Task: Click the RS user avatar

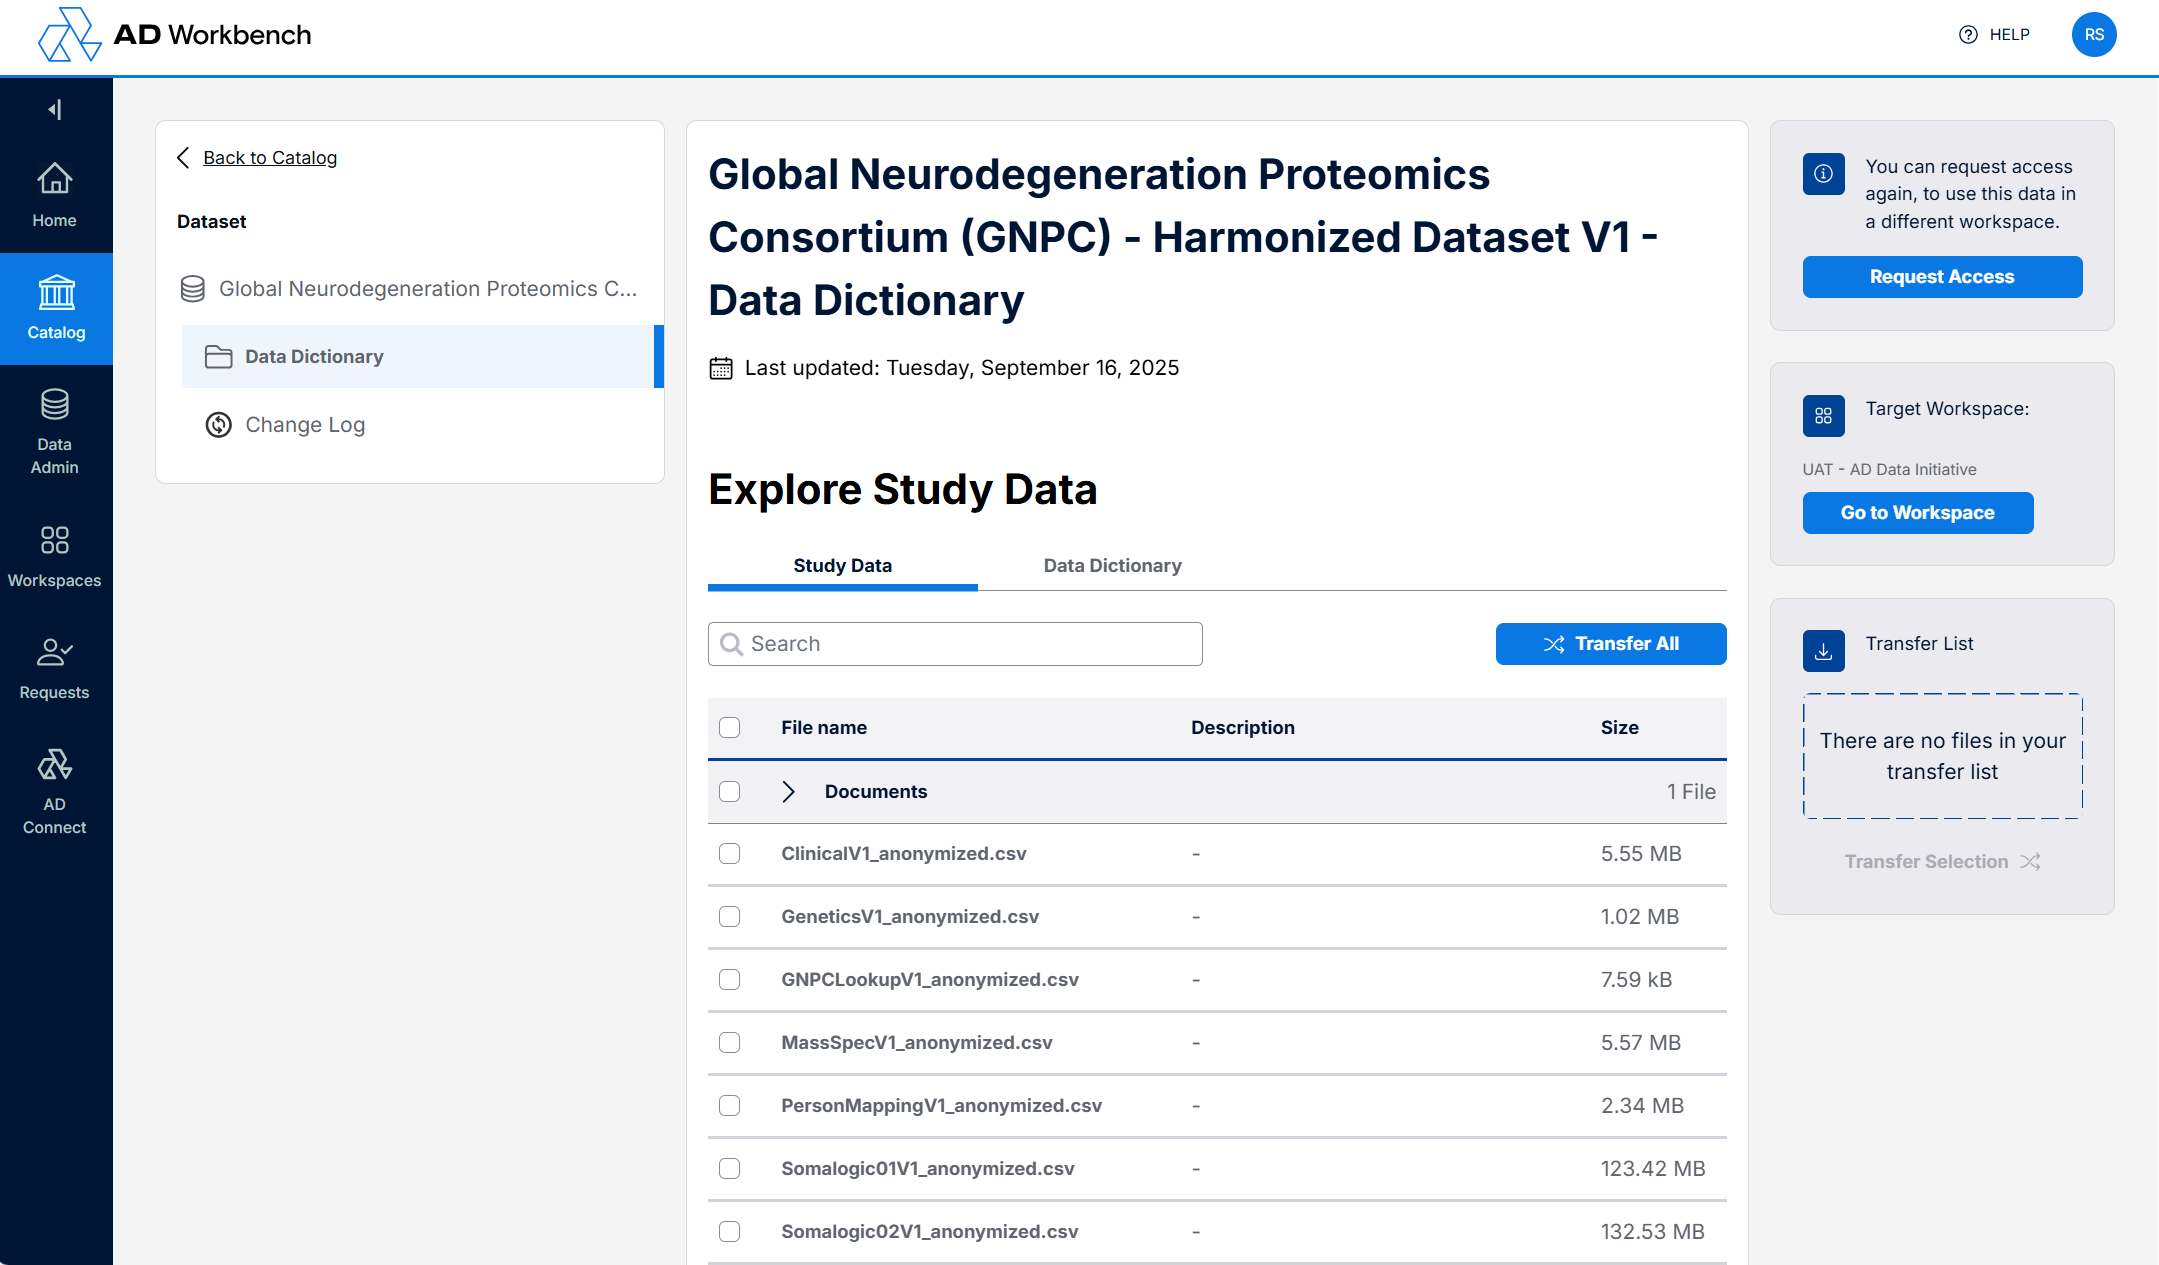Action: tap(2093, 35)
